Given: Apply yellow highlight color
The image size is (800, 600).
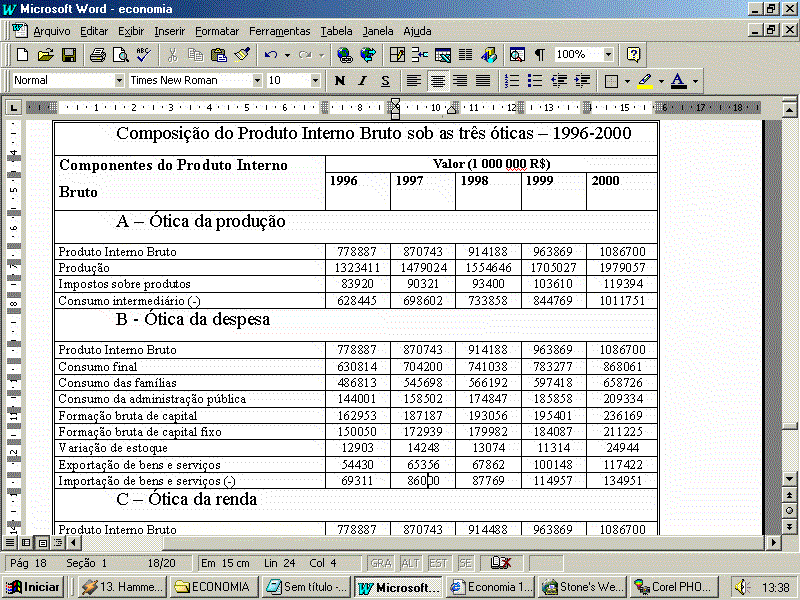Looking at the screenshot, I should (645, 81).
